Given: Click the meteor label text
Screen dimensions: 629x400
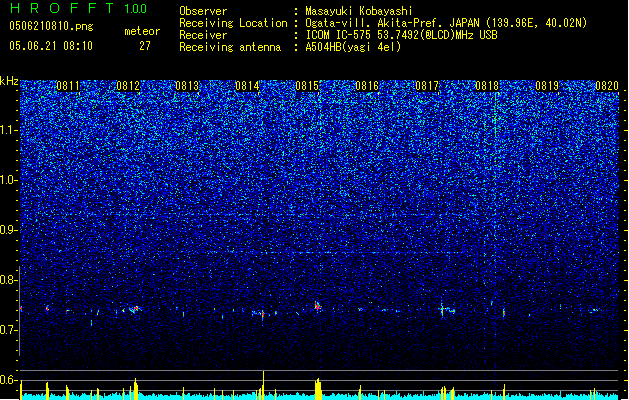Looking at the screenshot, I should coord(142,31).
